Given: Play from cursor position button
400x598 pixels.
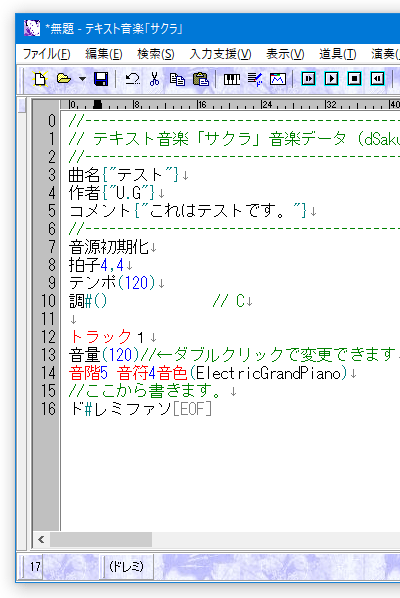Looking at the screenshot, I should click(x=308, y=79).
